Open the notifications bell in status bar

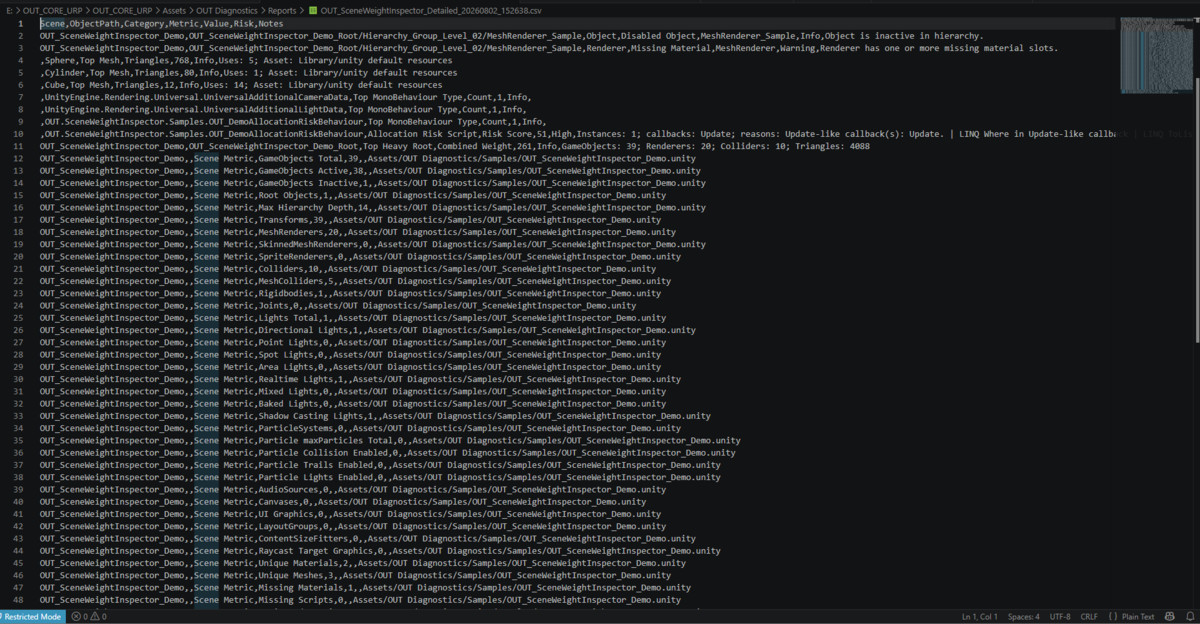1189,617
